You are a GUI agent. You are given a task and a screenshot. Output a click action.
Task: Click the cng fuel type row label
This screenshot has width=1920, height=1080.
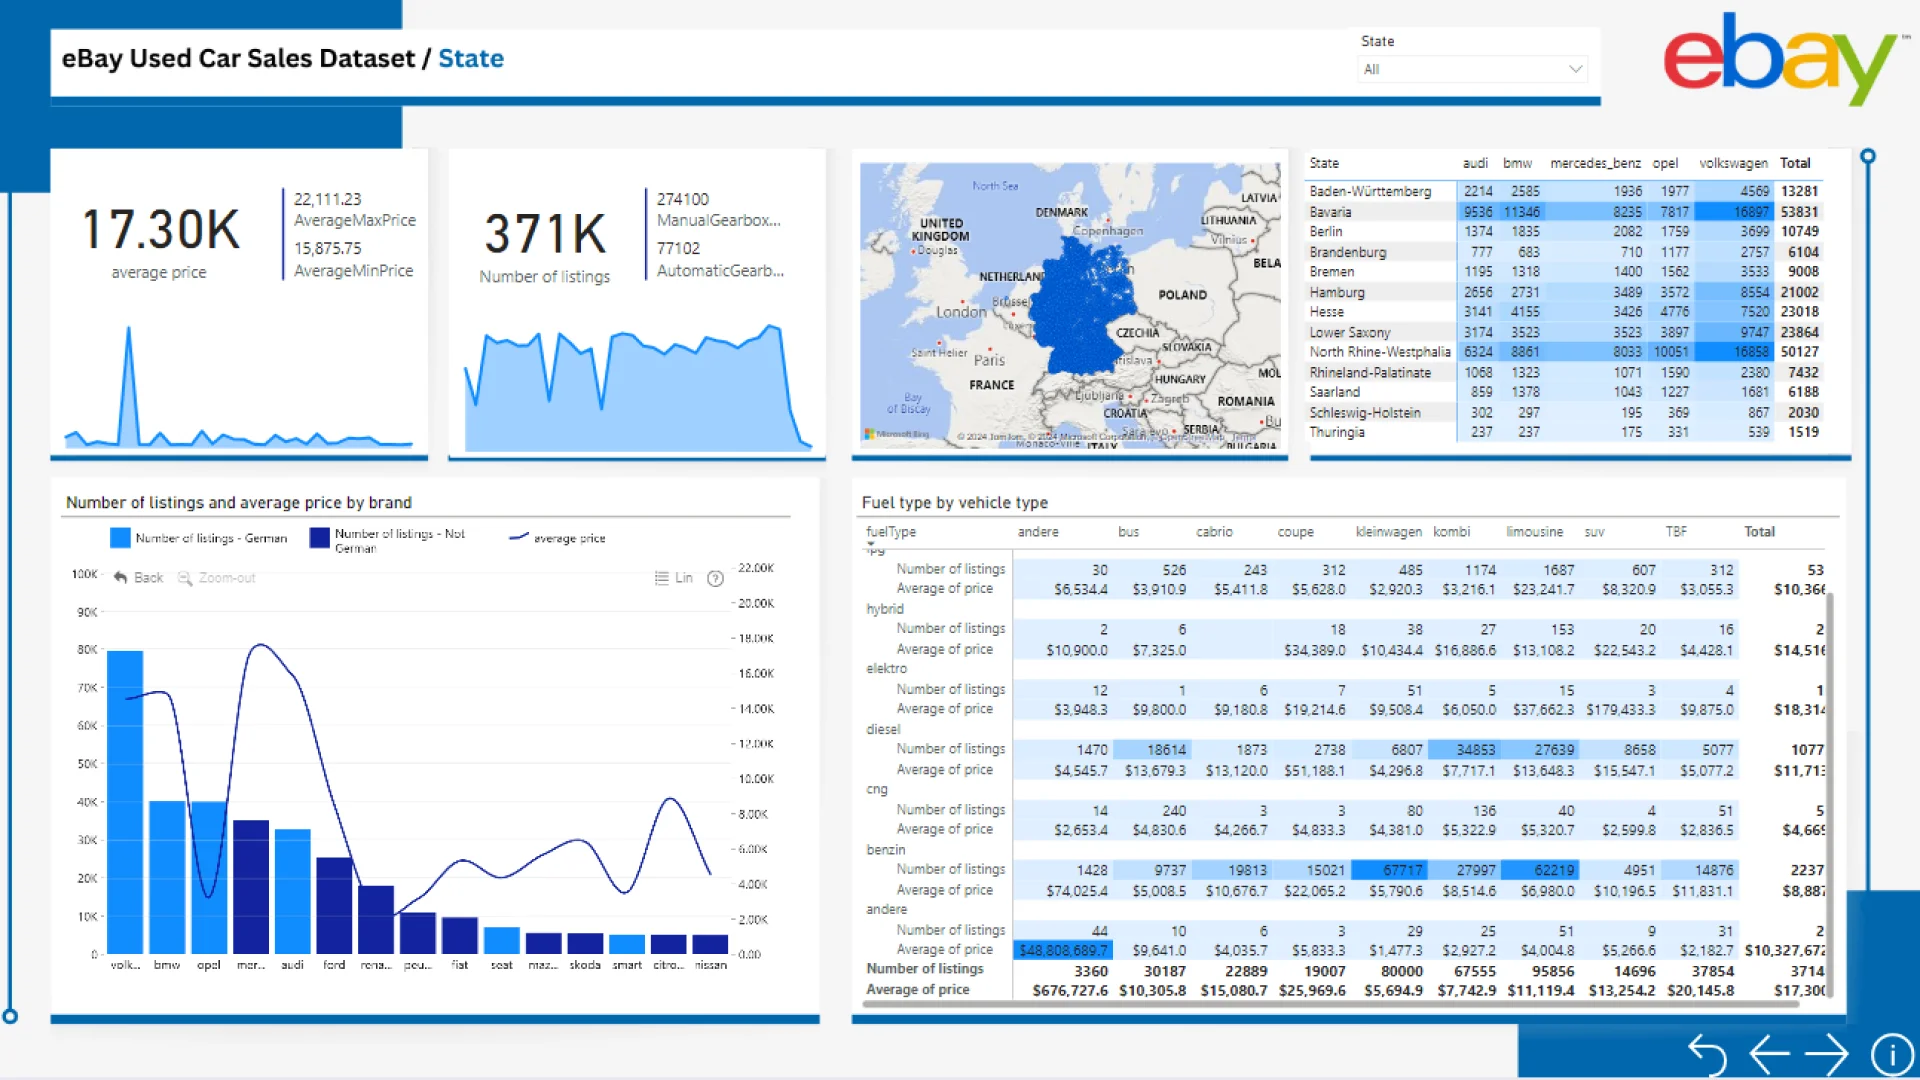click(877, 789)
